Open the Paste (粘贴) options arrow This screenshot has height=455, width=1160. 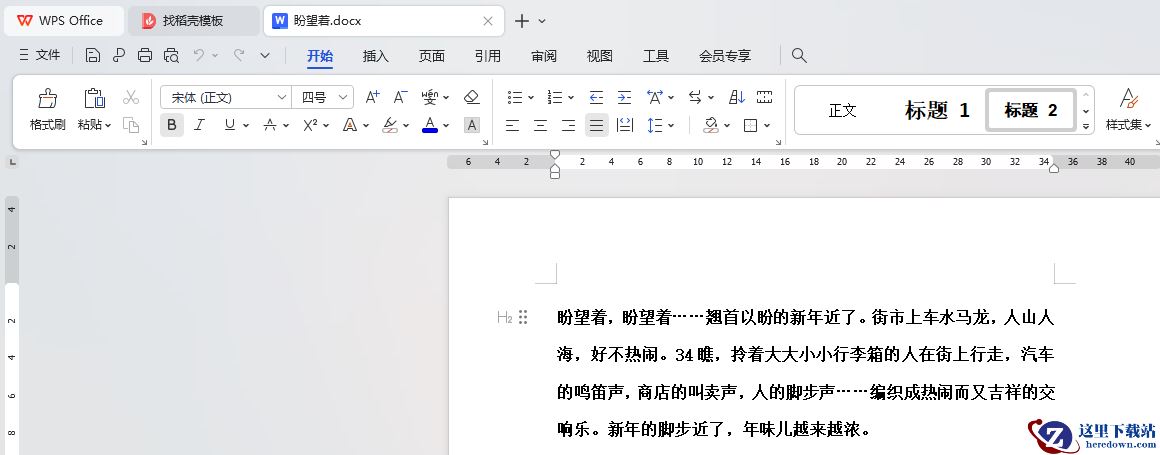point(108,125)
